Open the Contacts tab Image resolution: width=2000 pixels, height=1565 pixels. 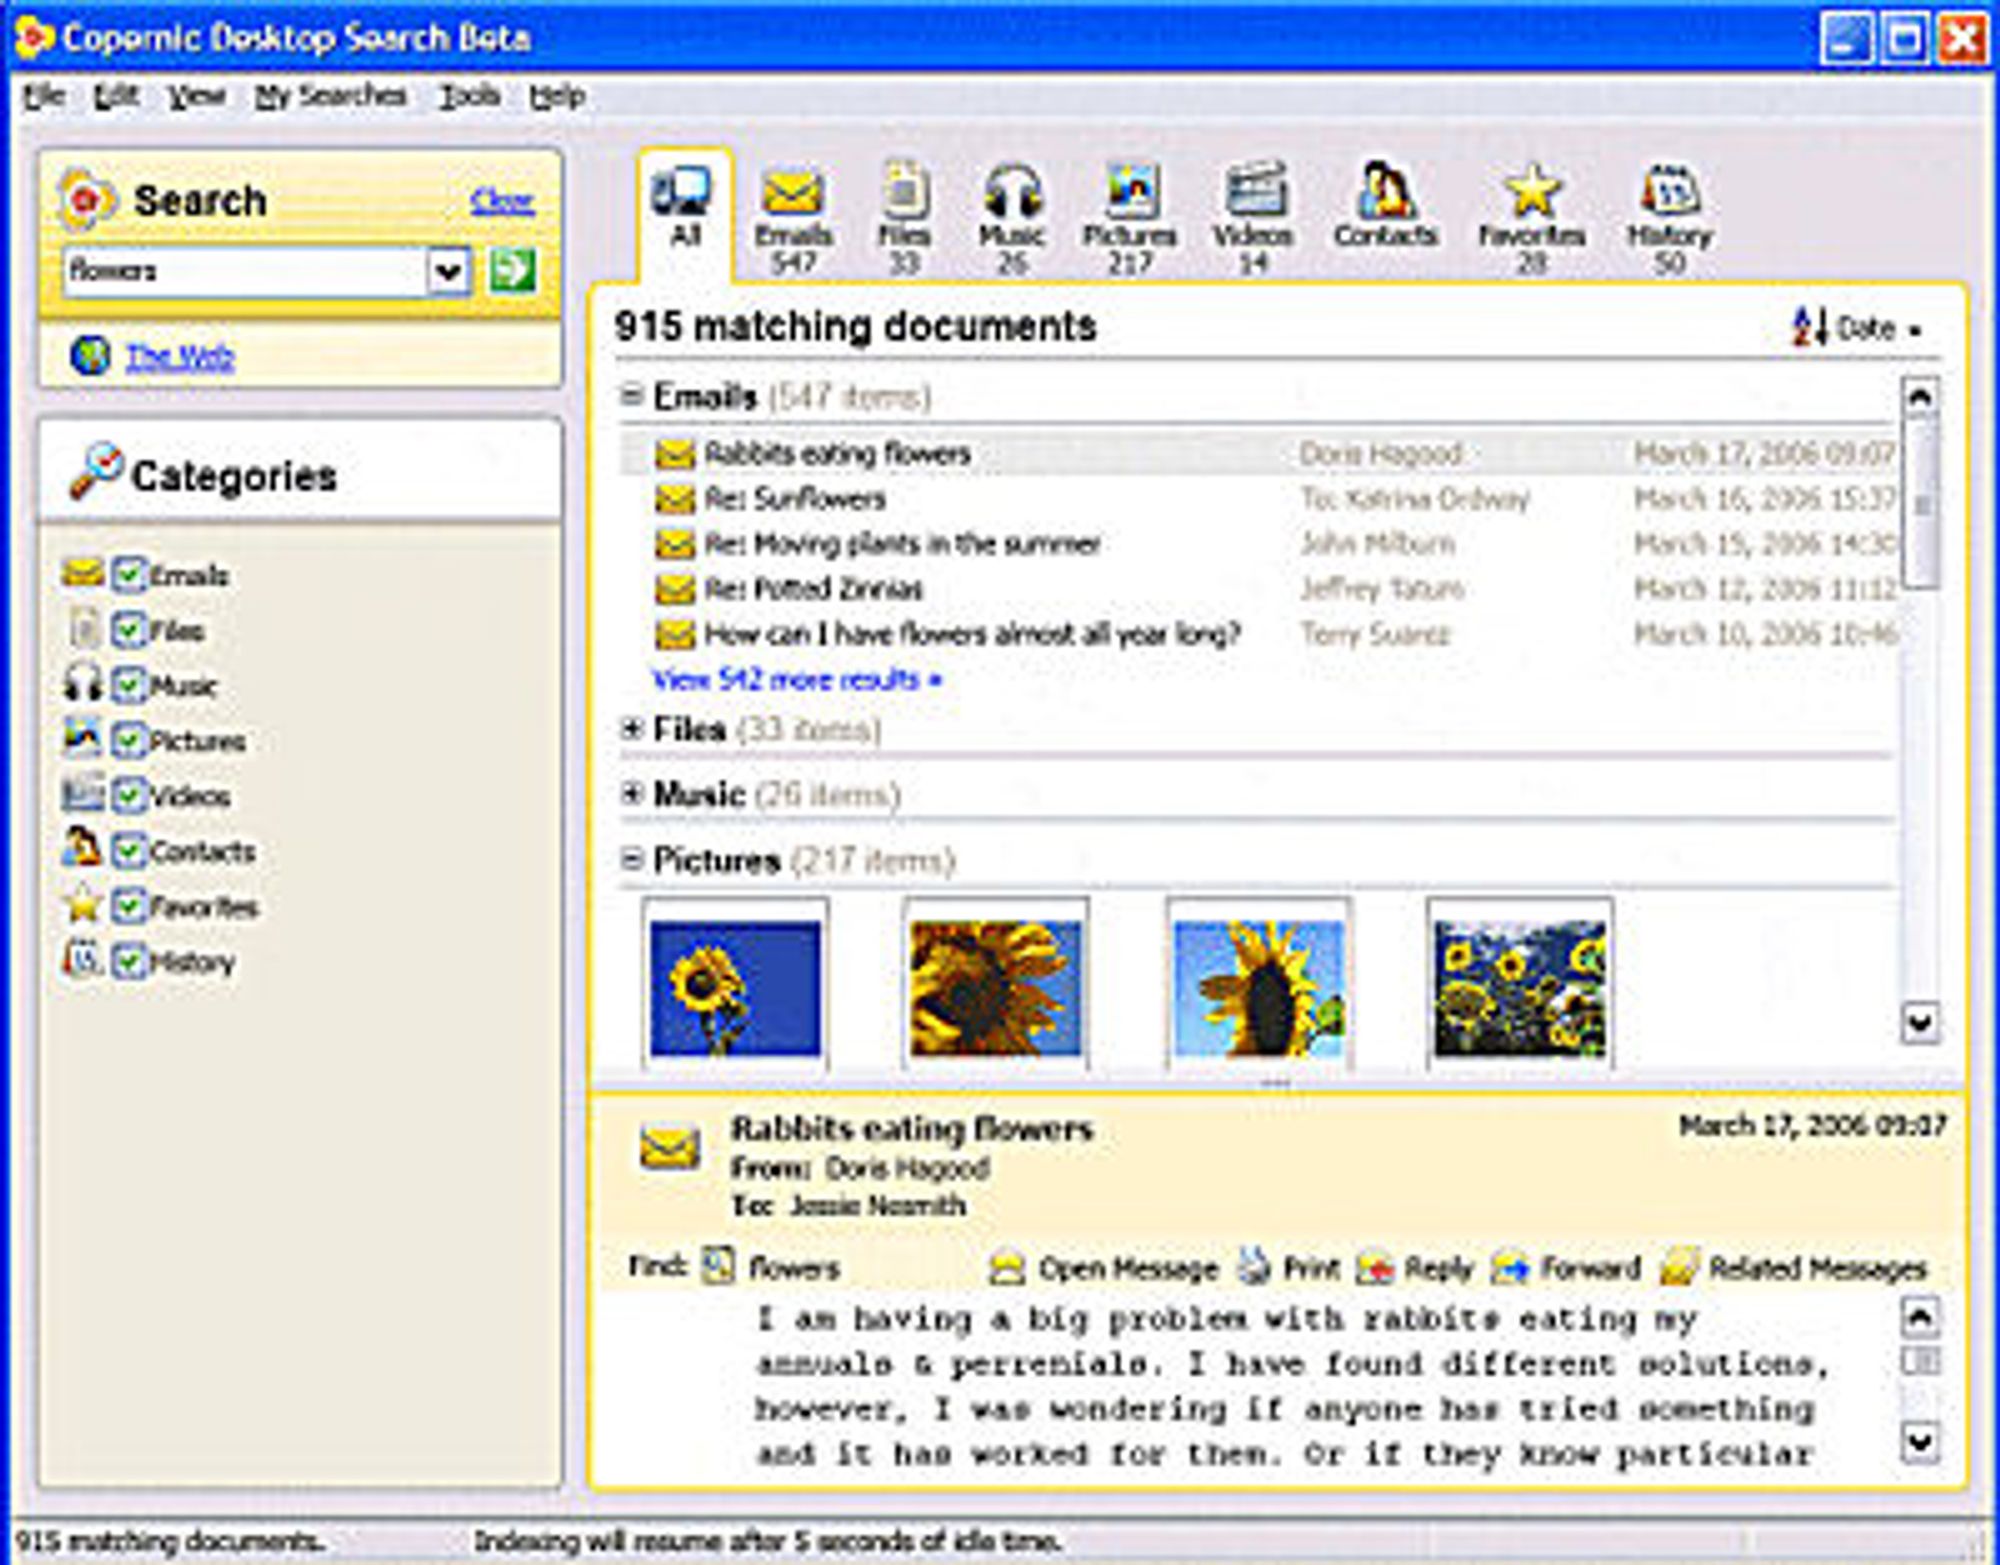click(x=1385, y=204)
